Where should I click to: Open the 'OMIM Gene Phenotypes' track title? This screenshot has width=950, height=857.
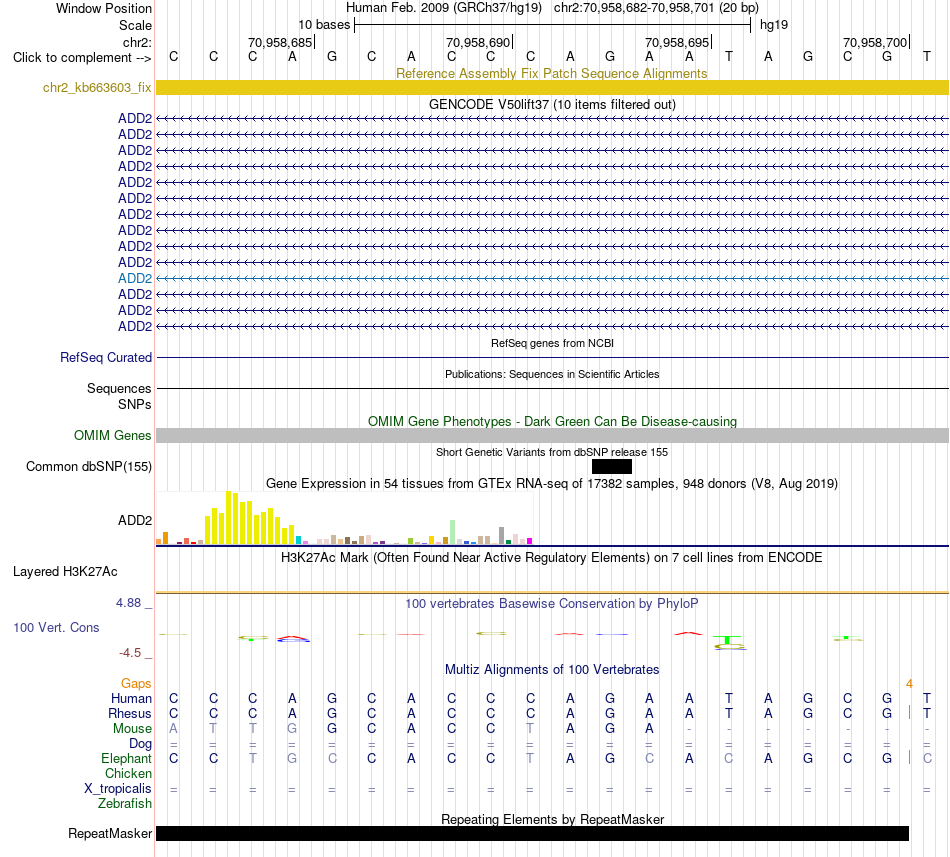coord(552,421)
